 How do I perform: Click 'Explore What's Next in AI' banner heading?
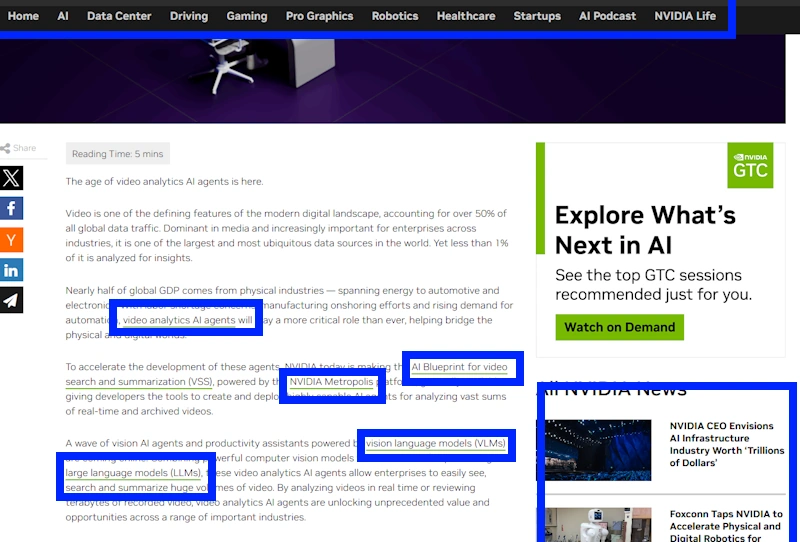[645, 230]
